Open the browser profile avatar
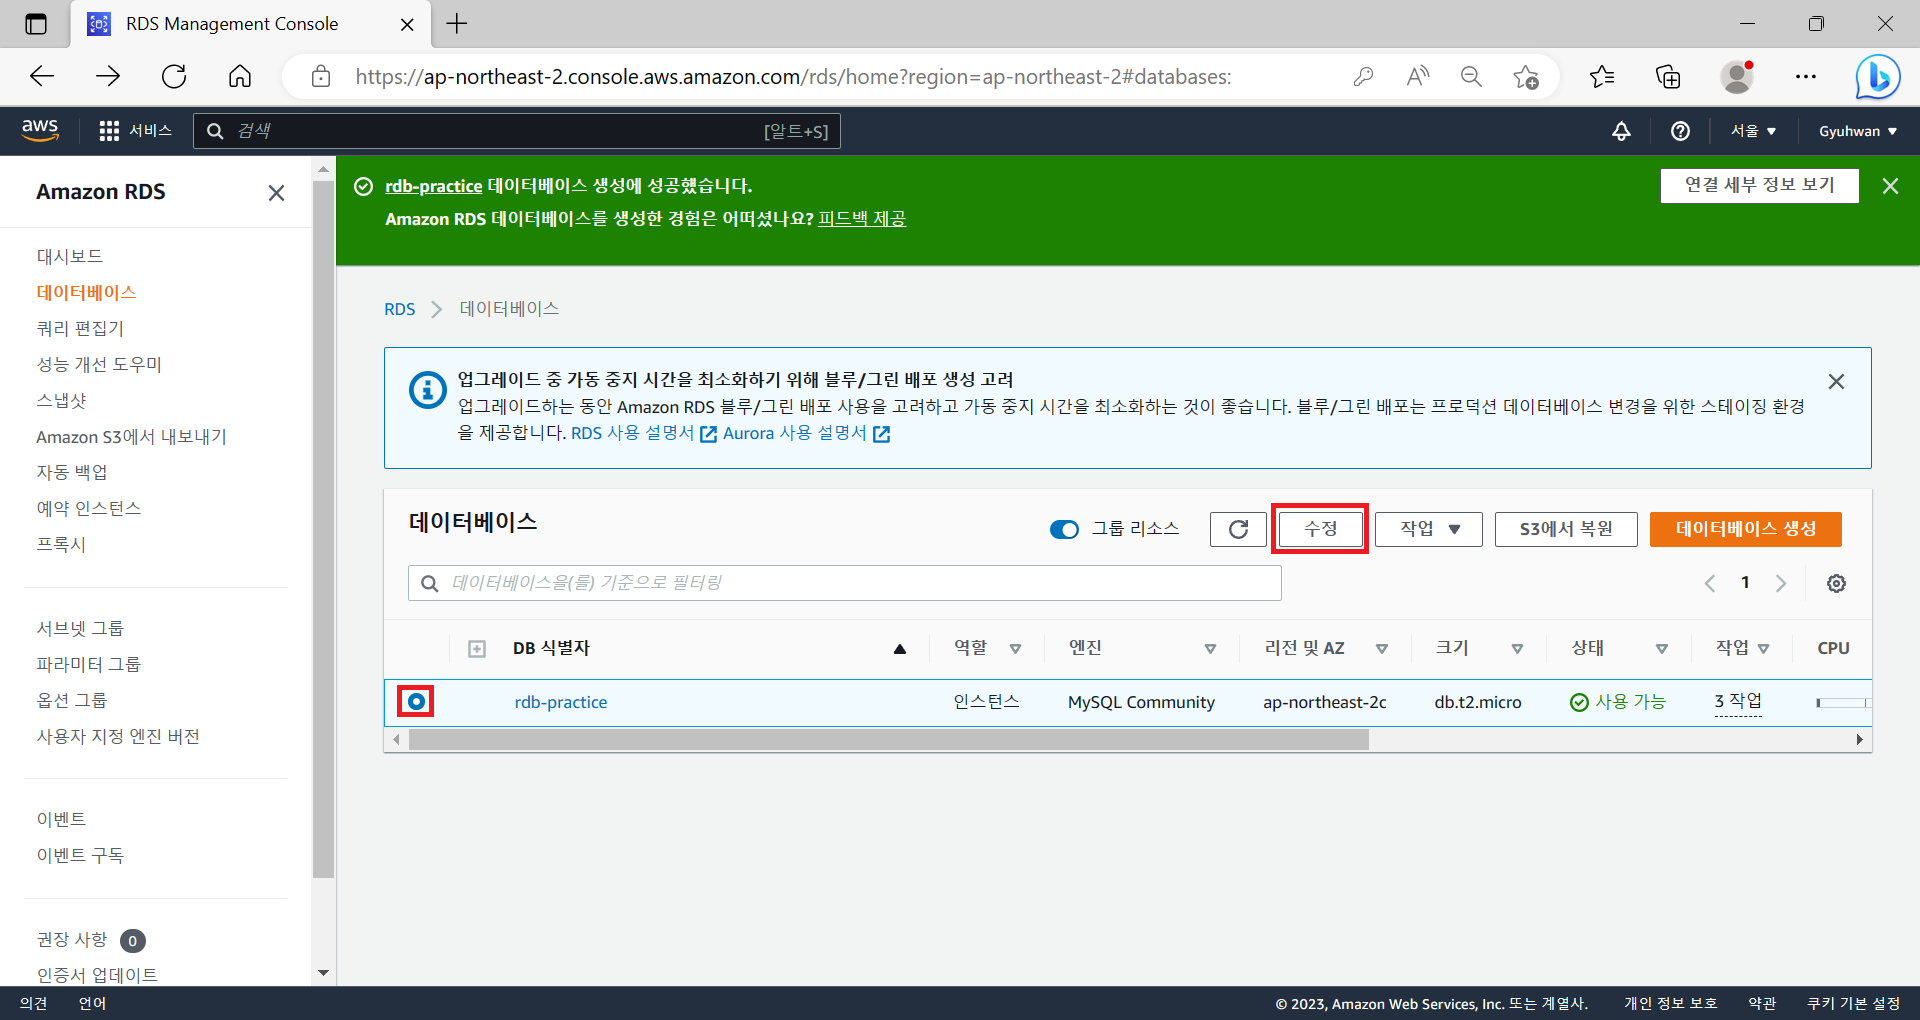 pos(1737,76)
